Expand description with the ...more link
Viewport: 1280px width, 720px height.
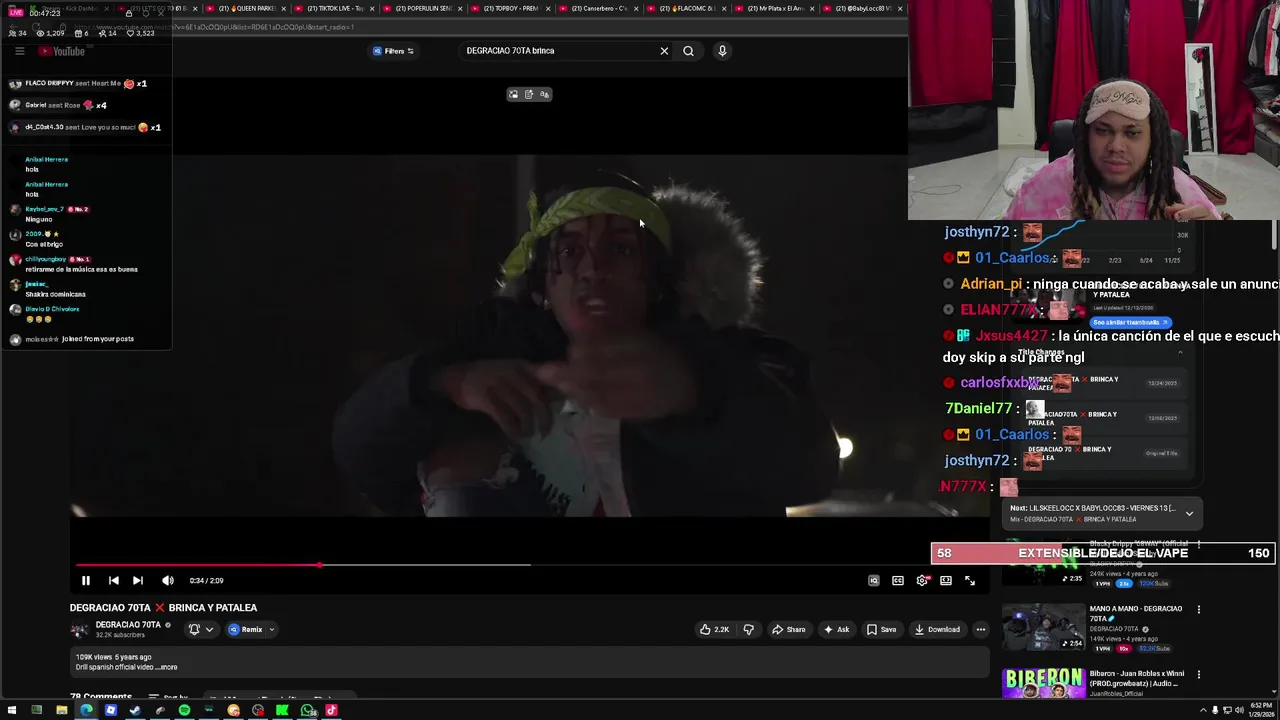167,667
